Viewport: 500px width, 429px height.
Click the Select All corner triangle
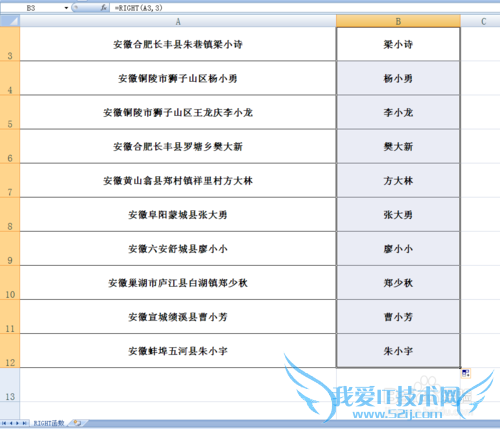tap(10, 21)
